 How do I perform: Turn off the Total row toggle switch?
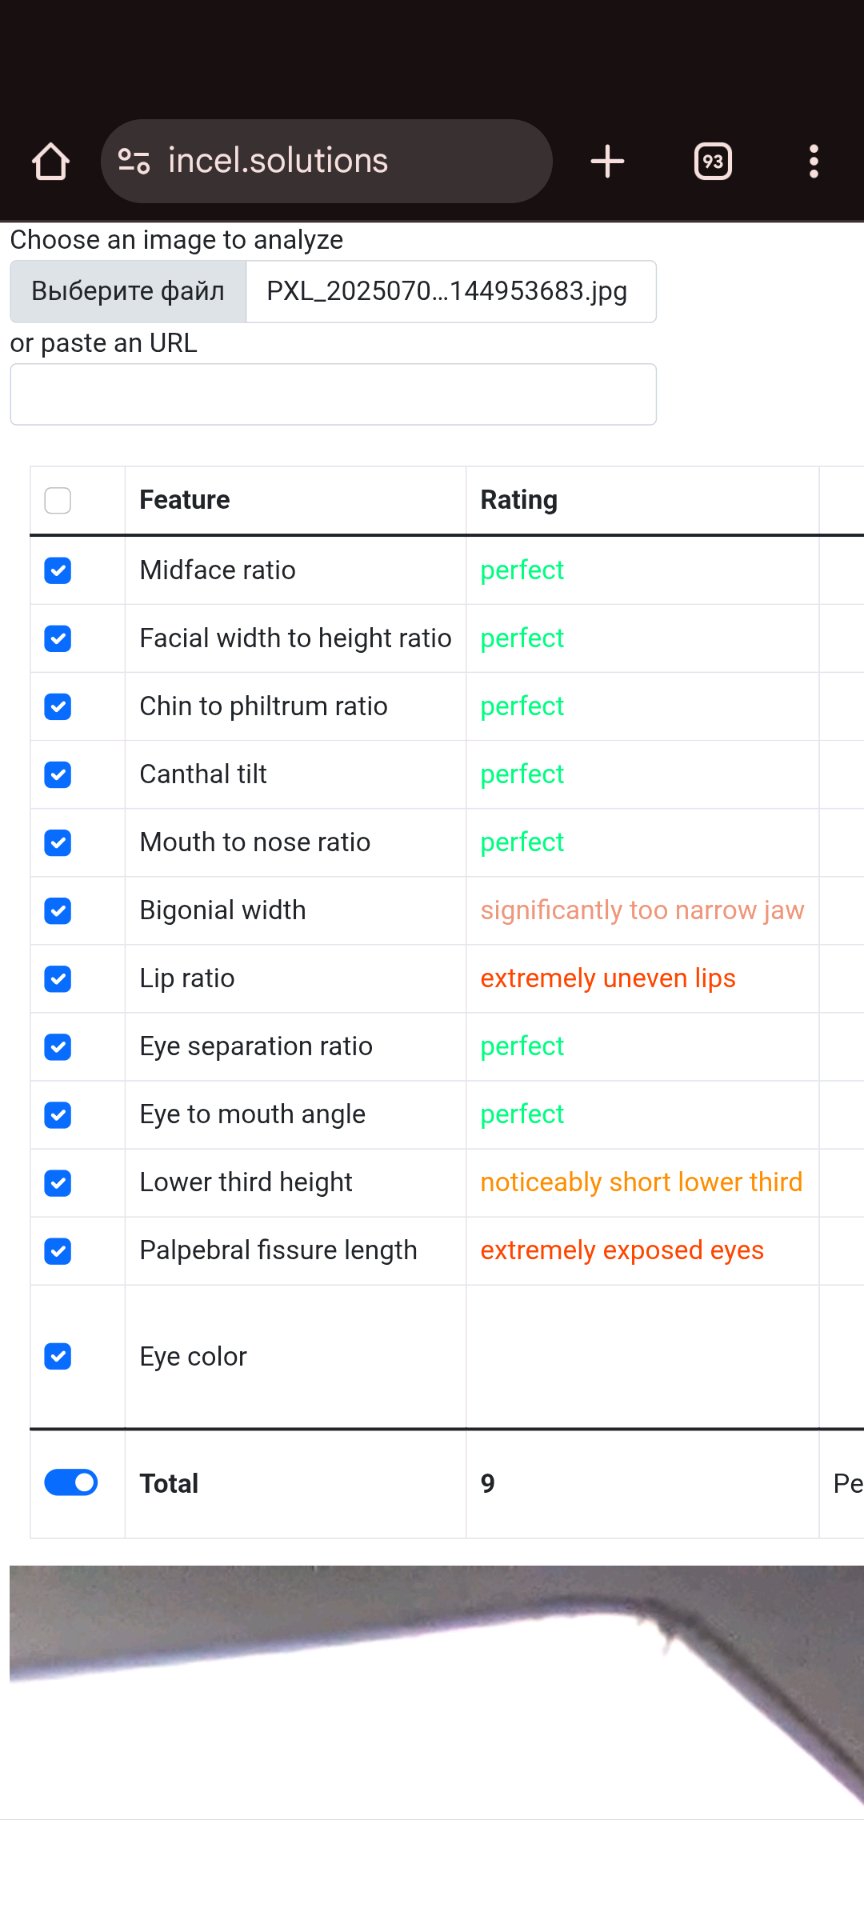point(71,1482)
